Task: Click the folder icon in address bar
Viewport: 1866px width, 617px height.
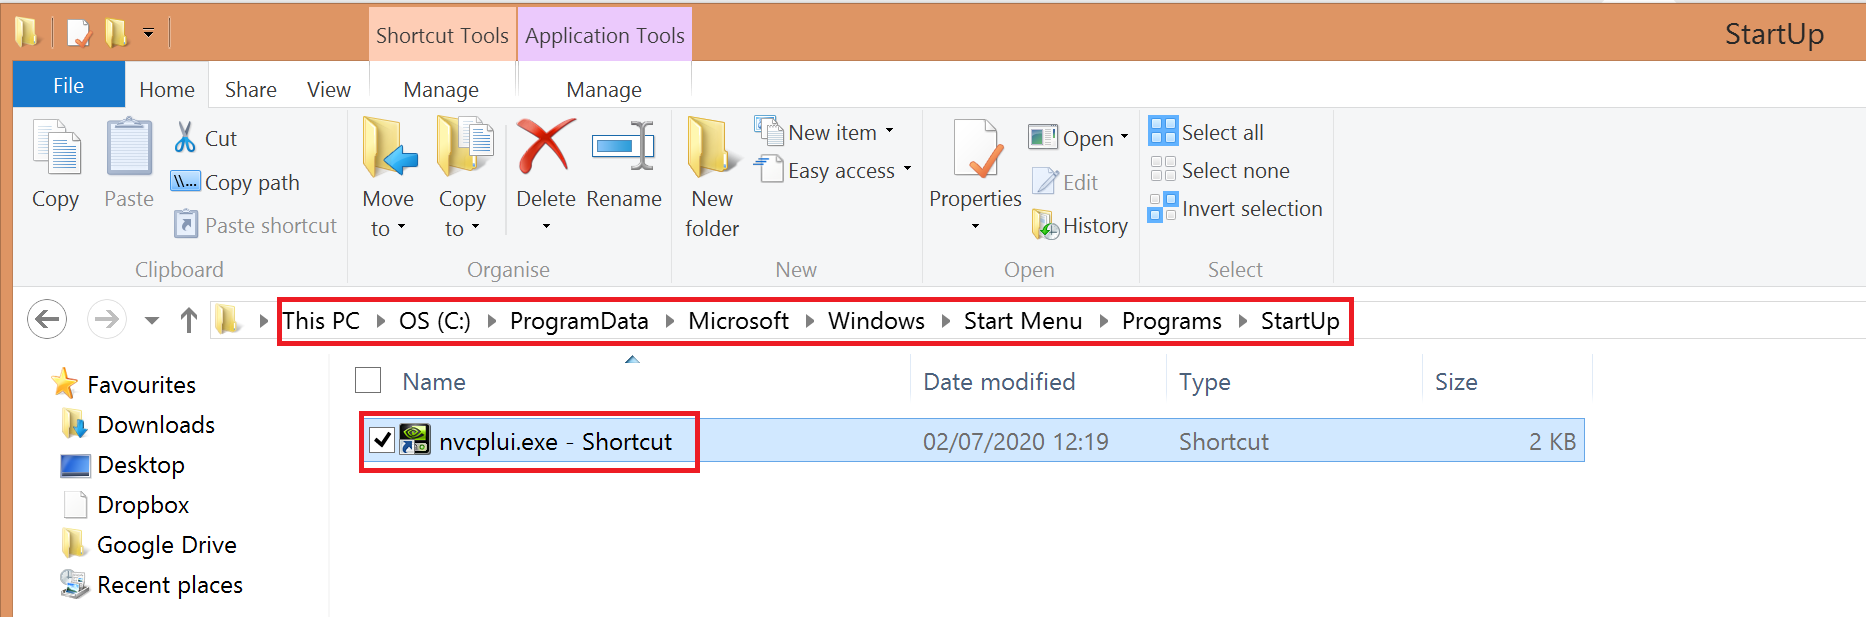Action: (x=229, y=320)
